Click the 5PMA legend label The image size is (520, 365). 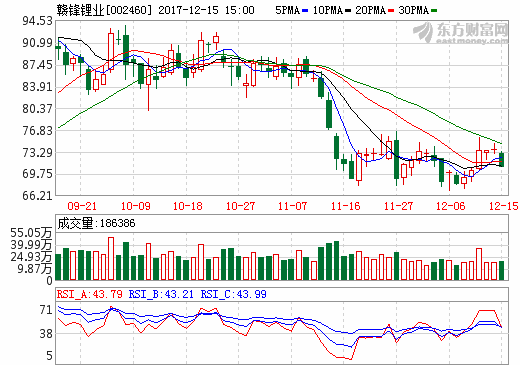coord(287,11)
